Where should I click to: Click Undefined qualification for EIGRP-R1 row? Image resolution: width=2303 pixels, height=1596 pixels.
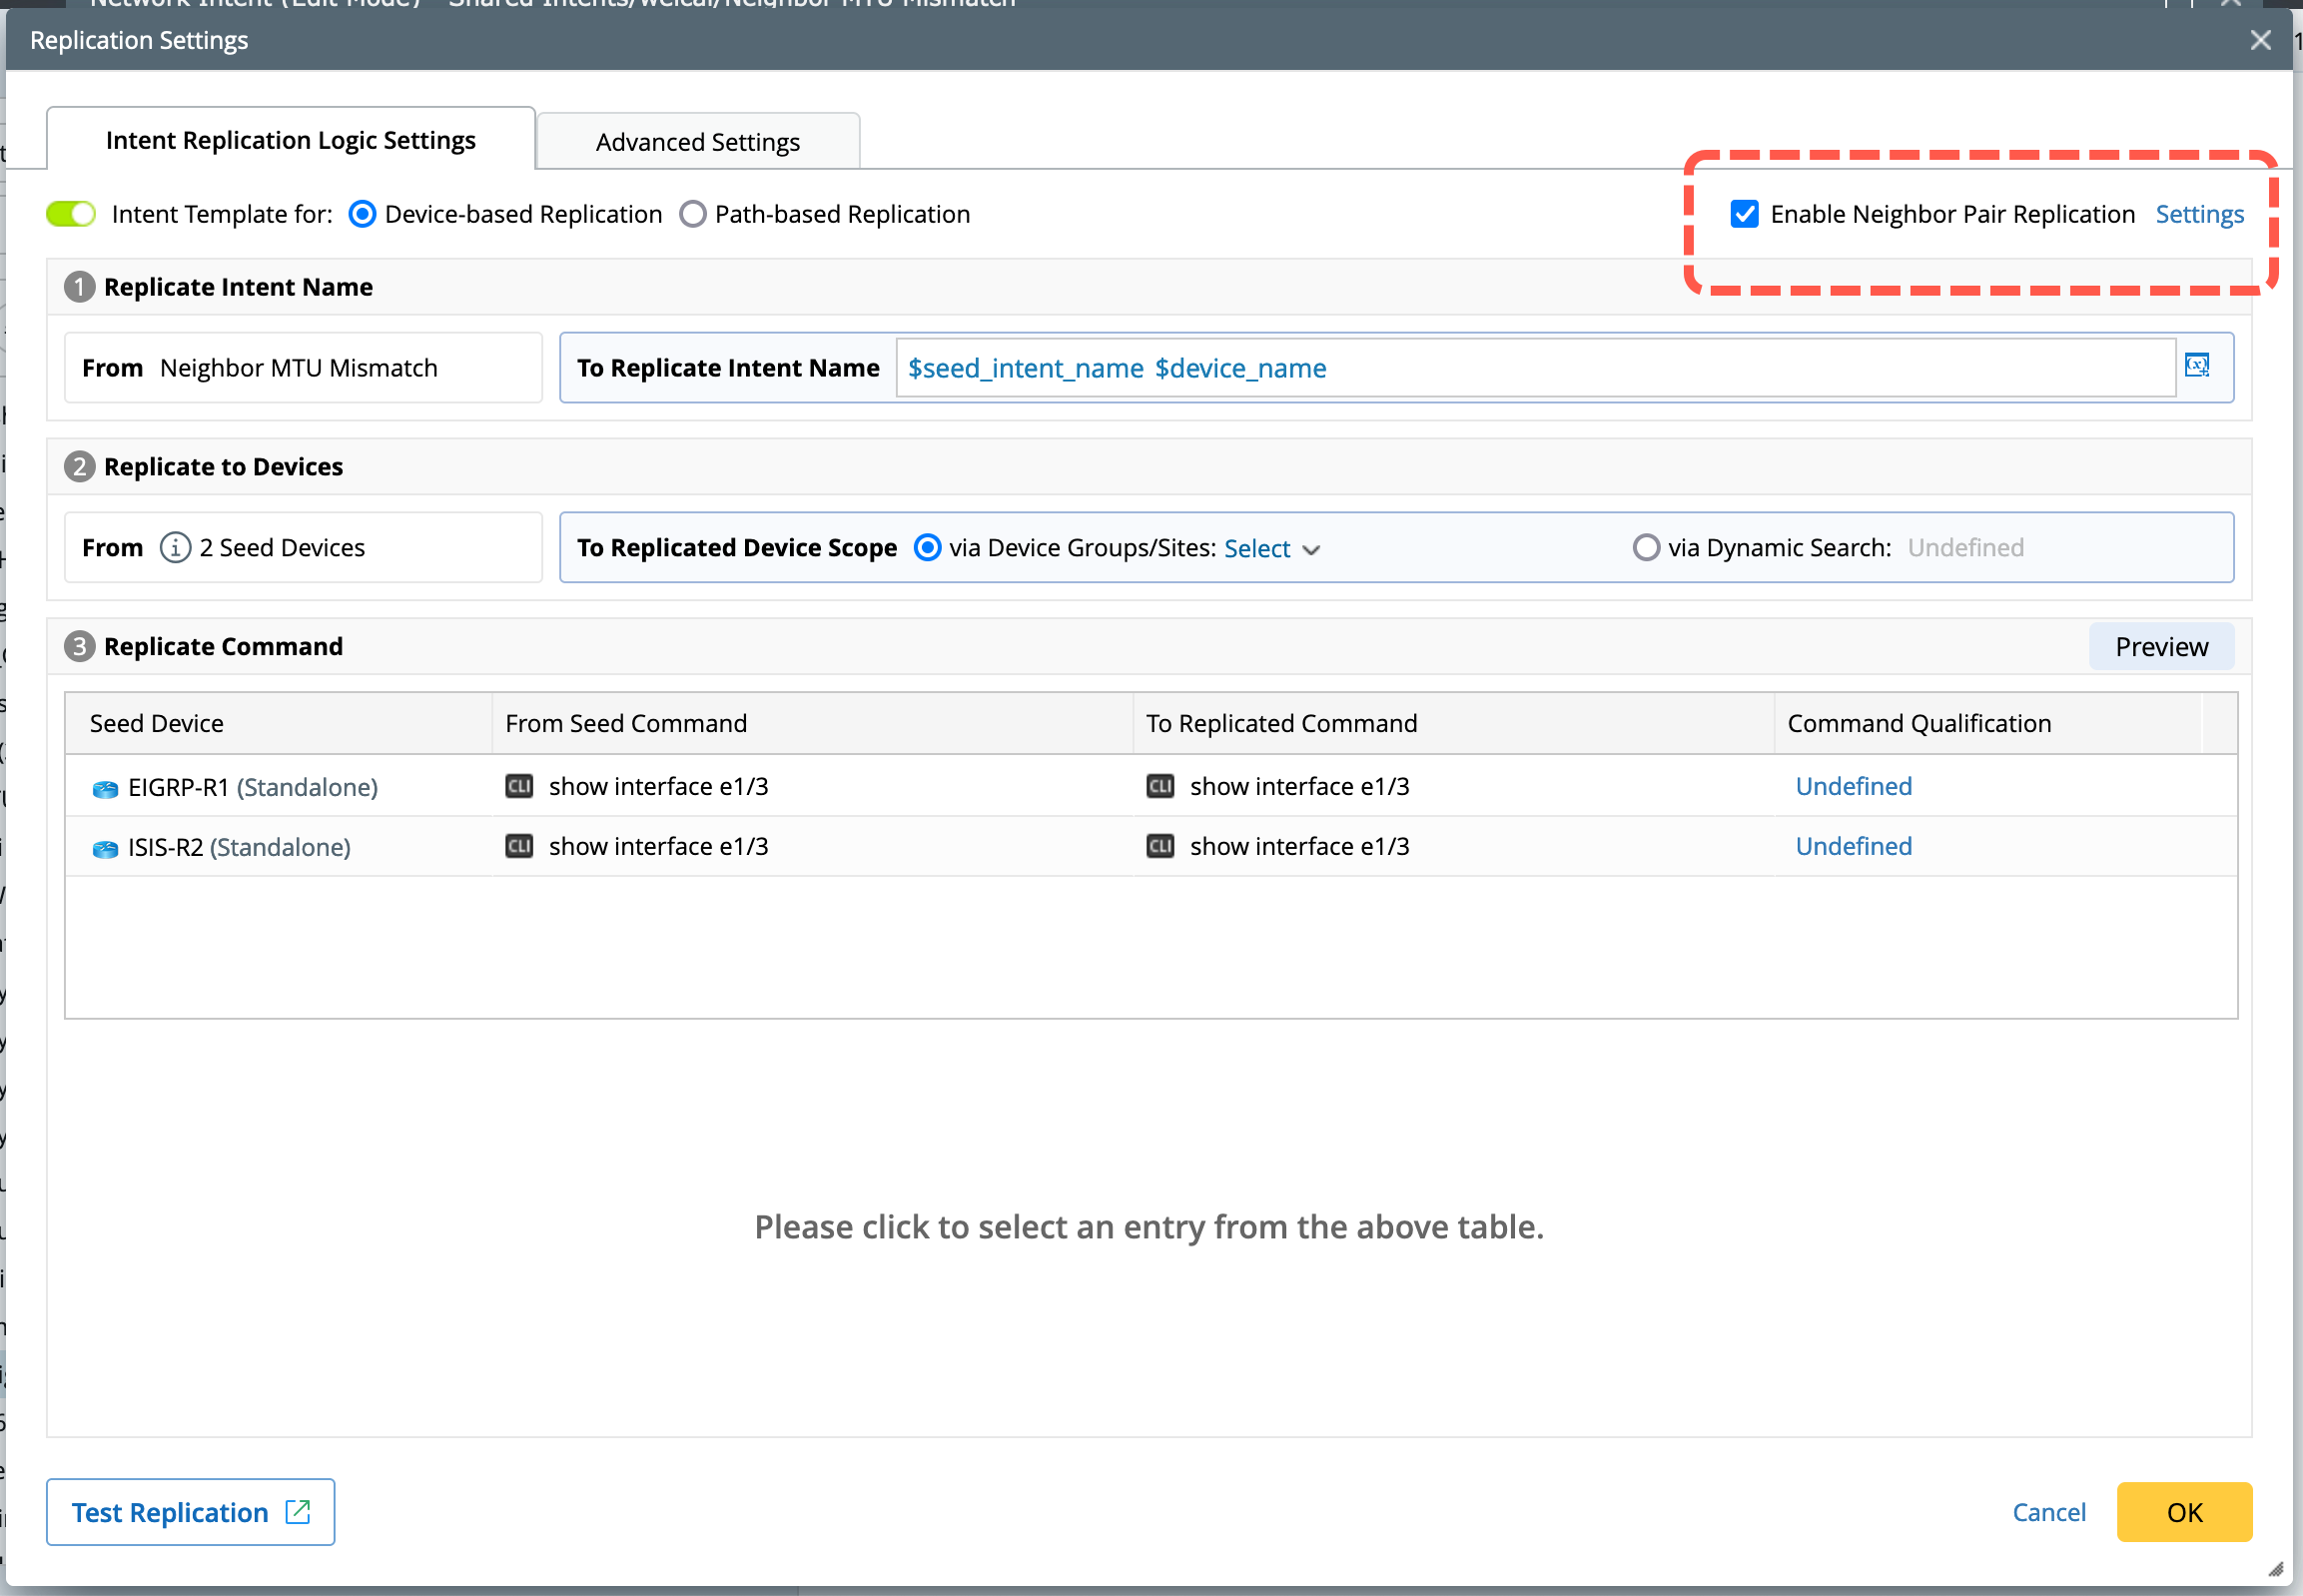coord(1853,786)
